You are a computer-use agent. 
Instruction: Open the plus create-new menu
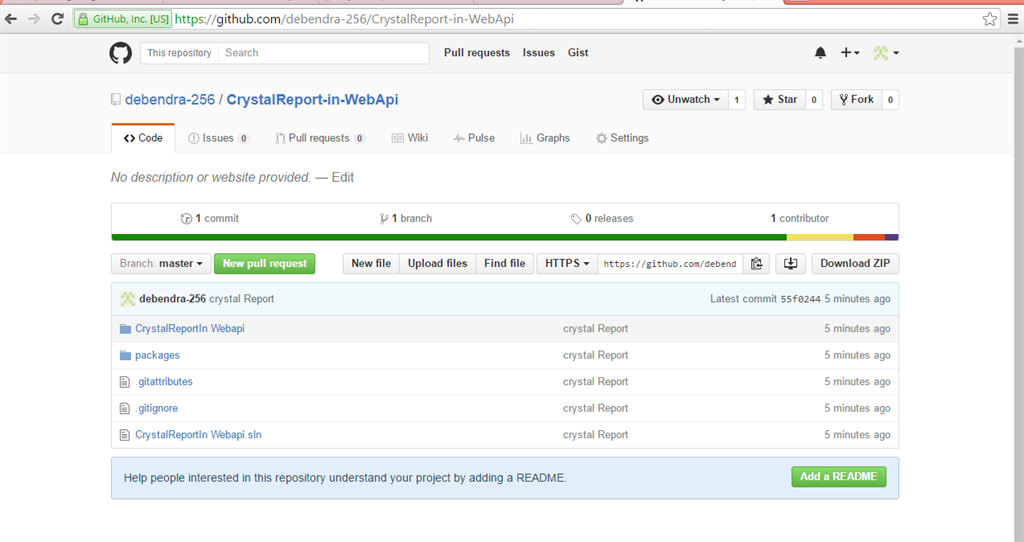[850, 53]
